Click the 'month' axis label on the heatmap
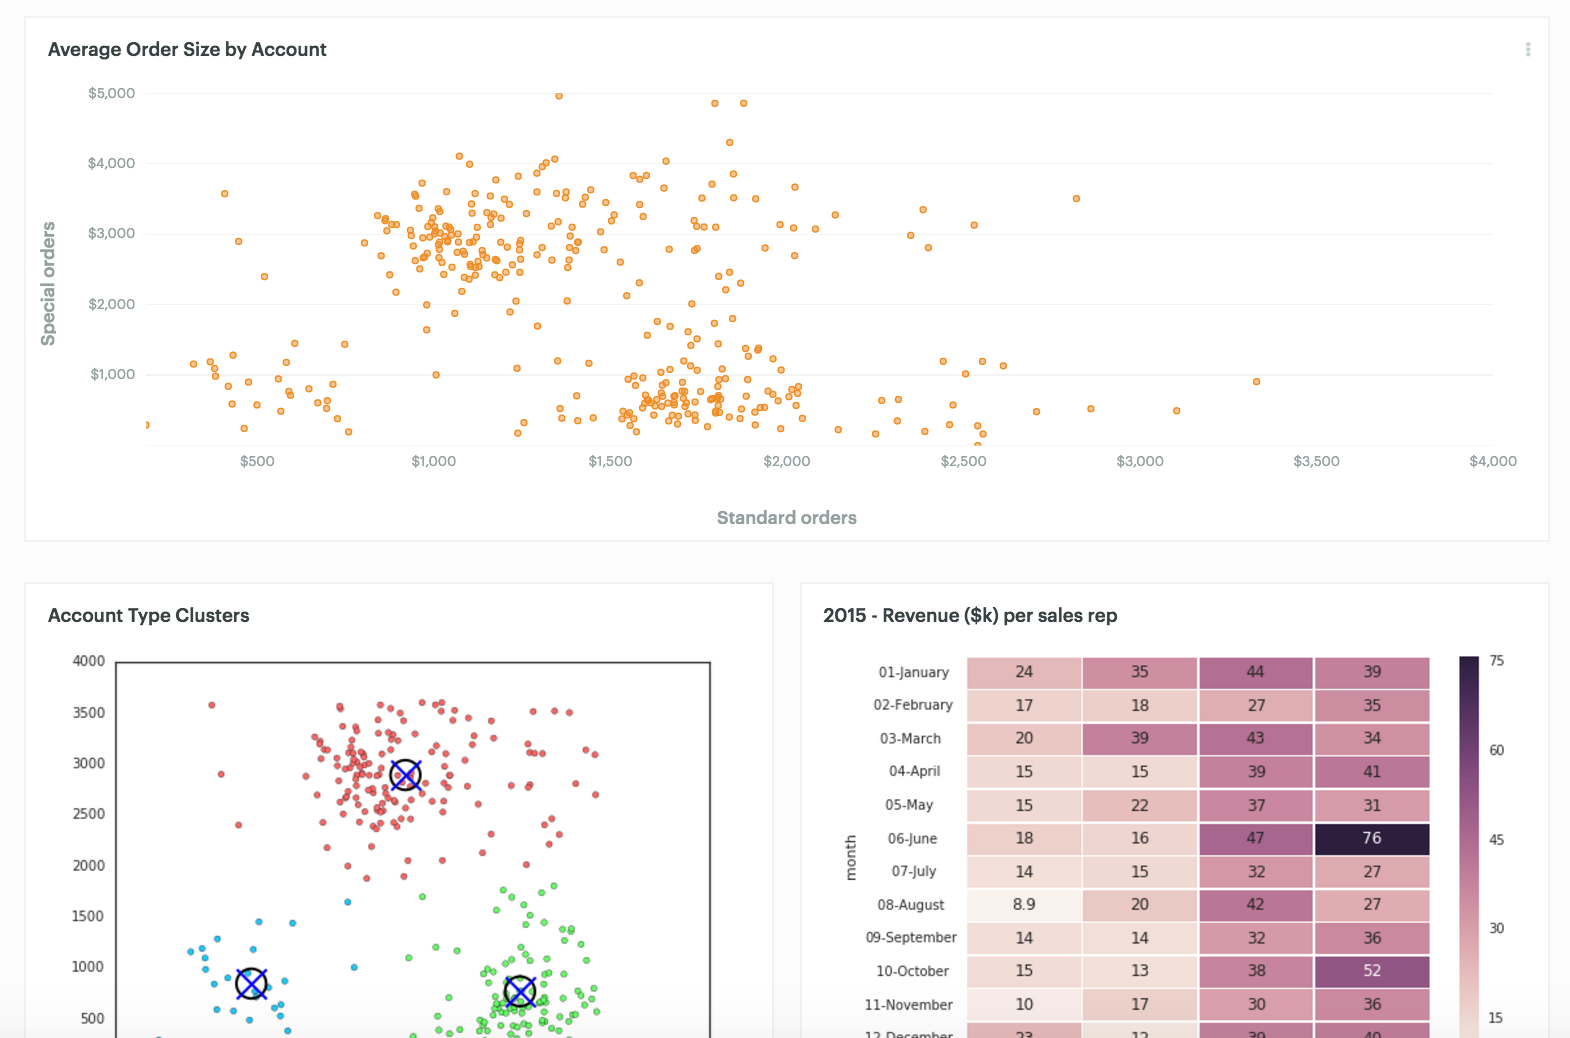The image size is (1570, 1038). tap(851, 858)
